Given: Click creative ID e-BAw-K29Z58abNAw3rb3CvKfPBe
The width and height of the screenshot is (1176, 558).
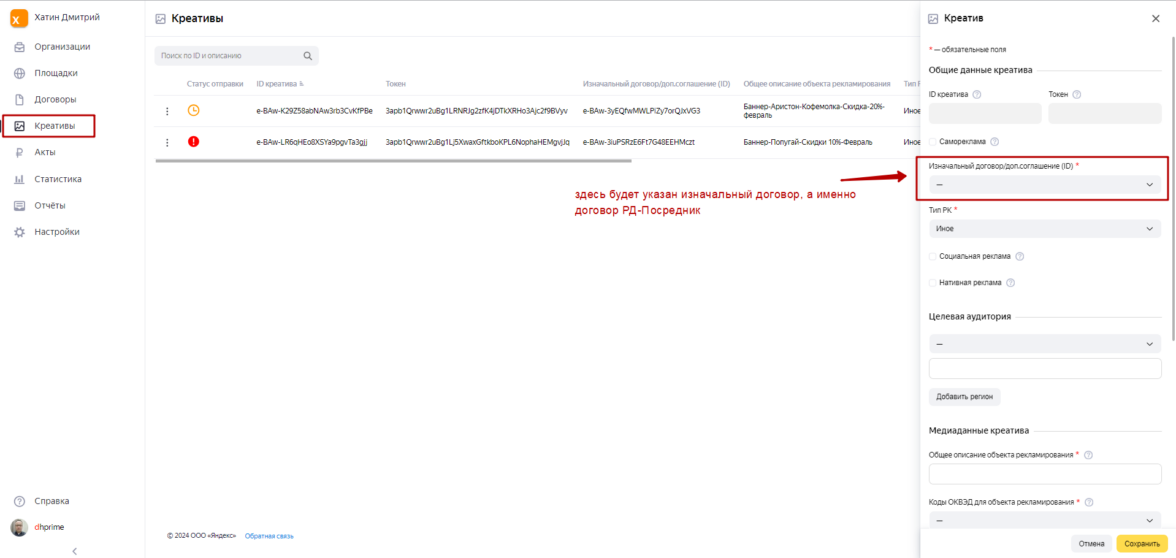Looking at the screenshot, I should coord(314,111).
